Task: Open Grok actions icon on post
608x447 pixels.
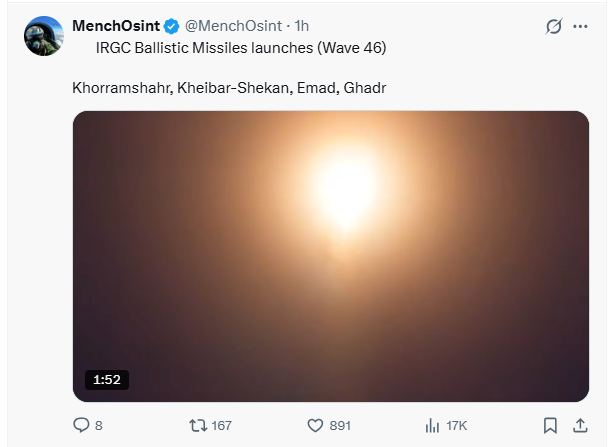Action: pyautogui.click(x=553, y=27)
